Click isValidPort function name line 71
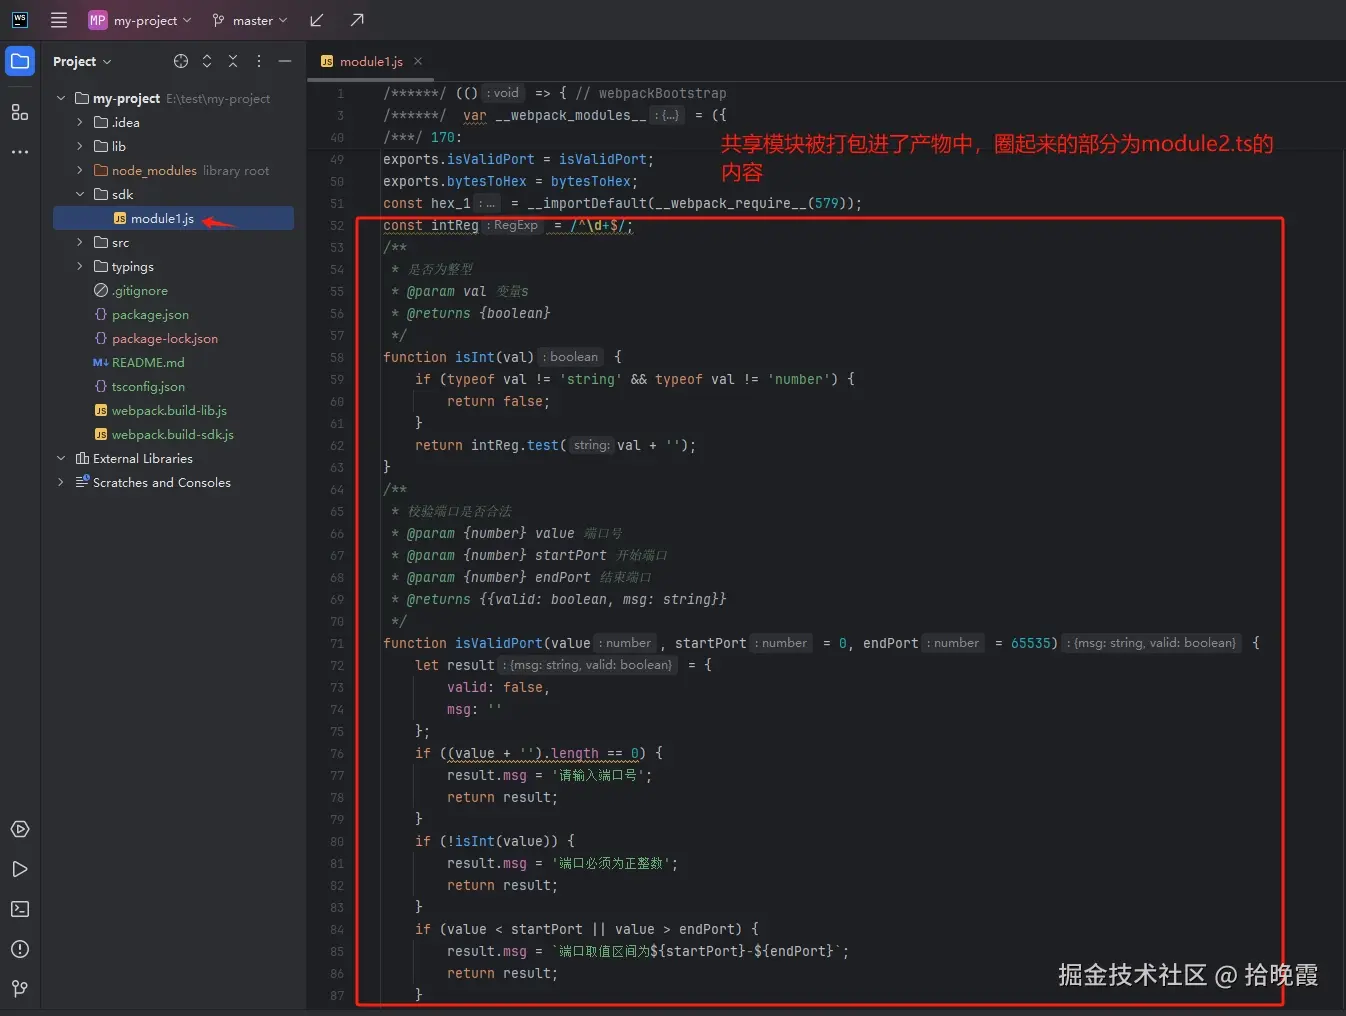 (x=498, y=643)
